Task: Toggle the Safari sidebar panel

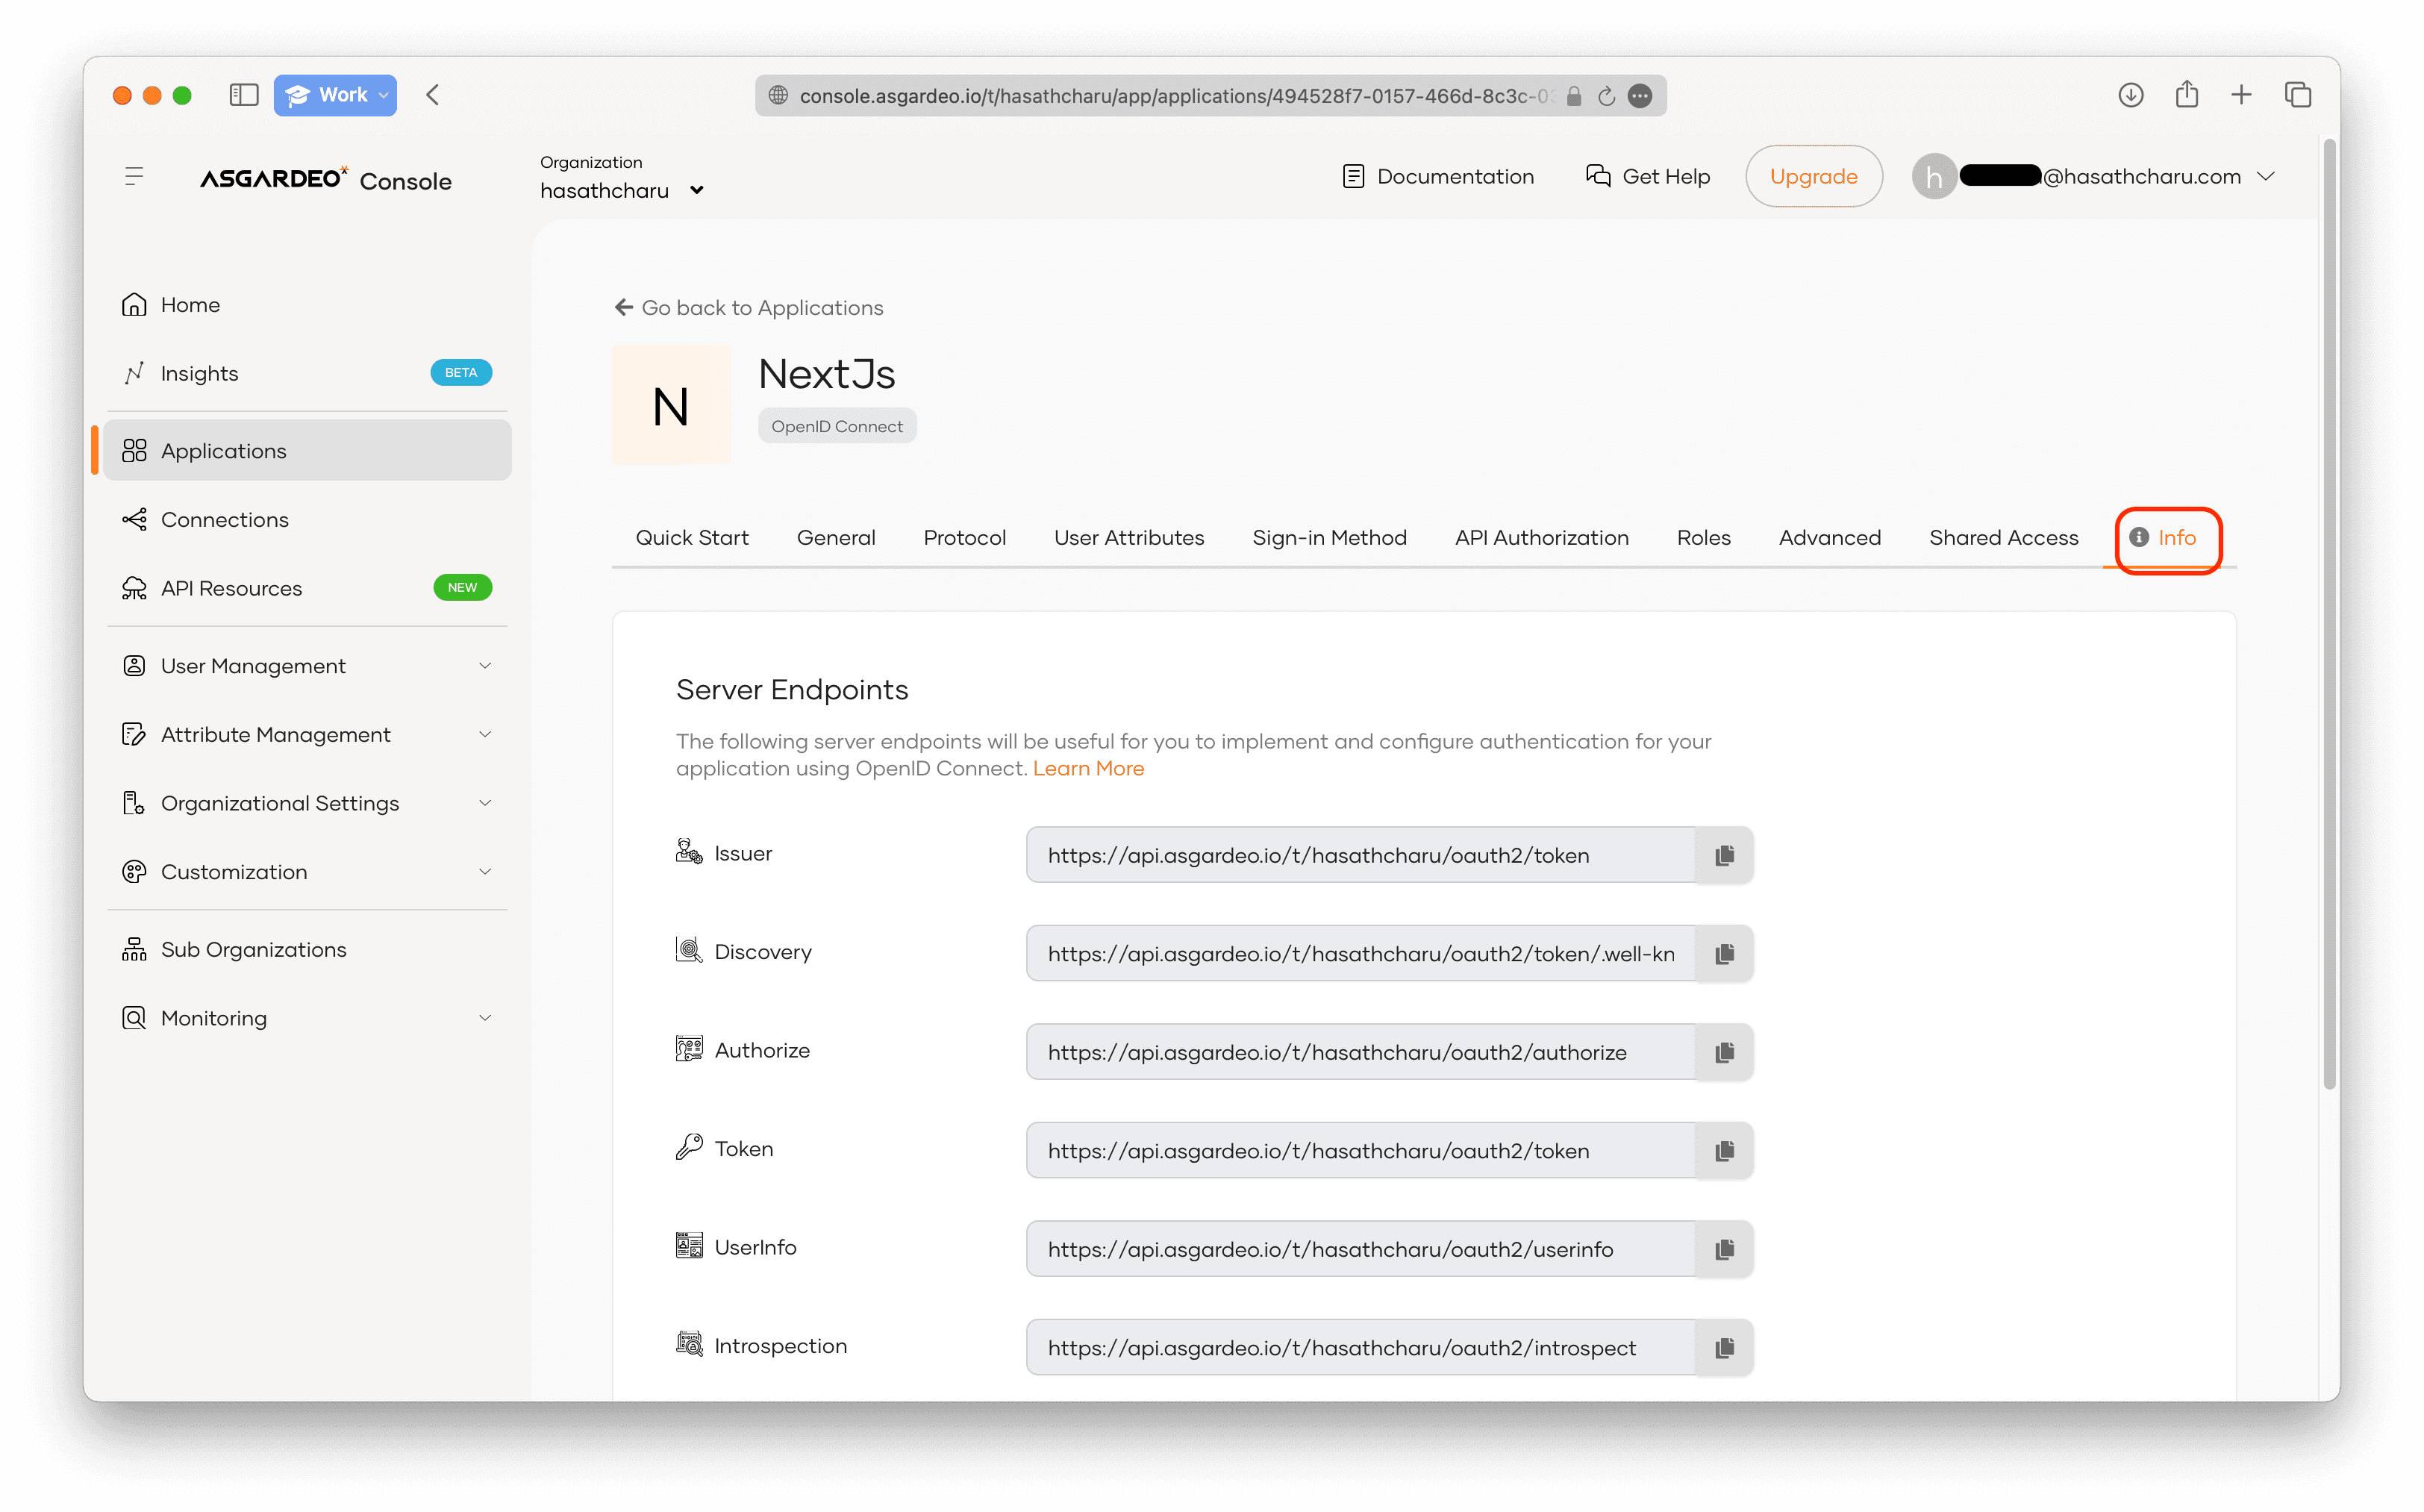Action: coord(243,95)
